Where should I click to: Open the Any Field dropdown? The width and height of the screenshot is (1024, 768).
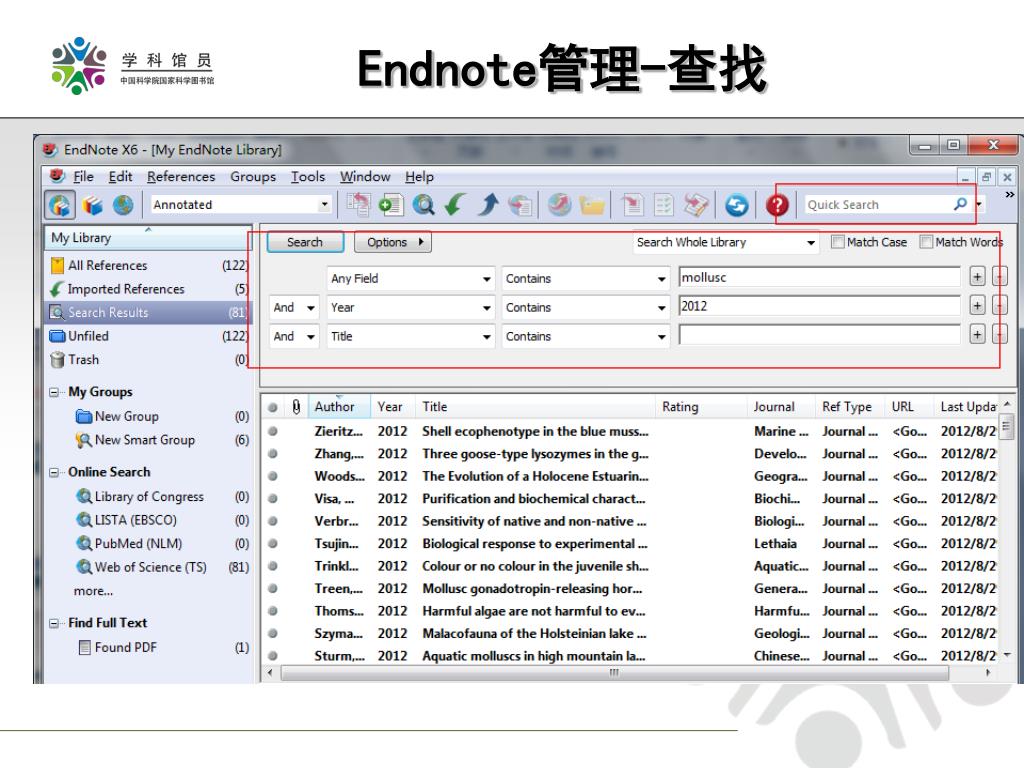(487, 279)
